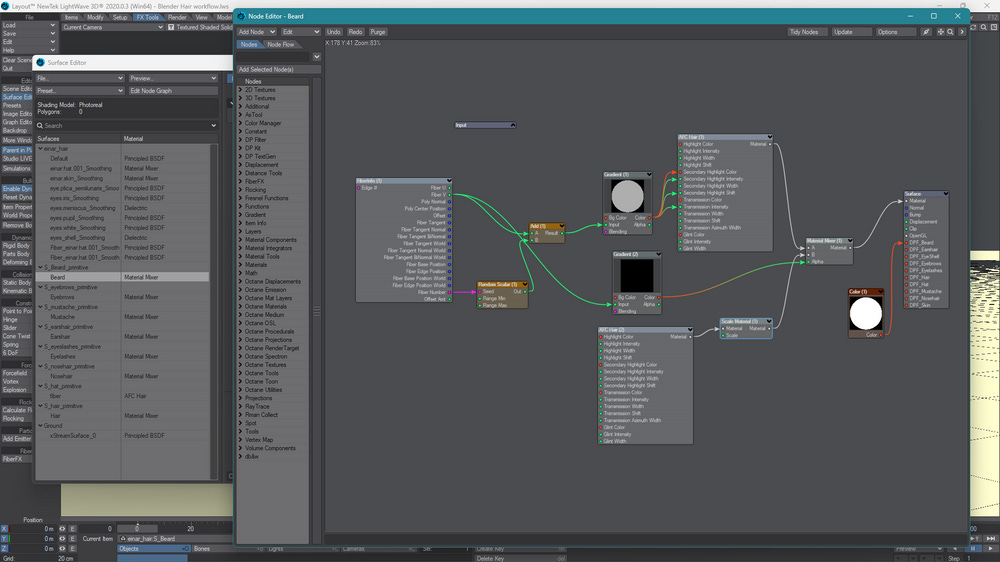The width and height of the screenshot is (1000, 562).
Task: Click the node search field in Node Editor
Action: [x=274, y=57]
